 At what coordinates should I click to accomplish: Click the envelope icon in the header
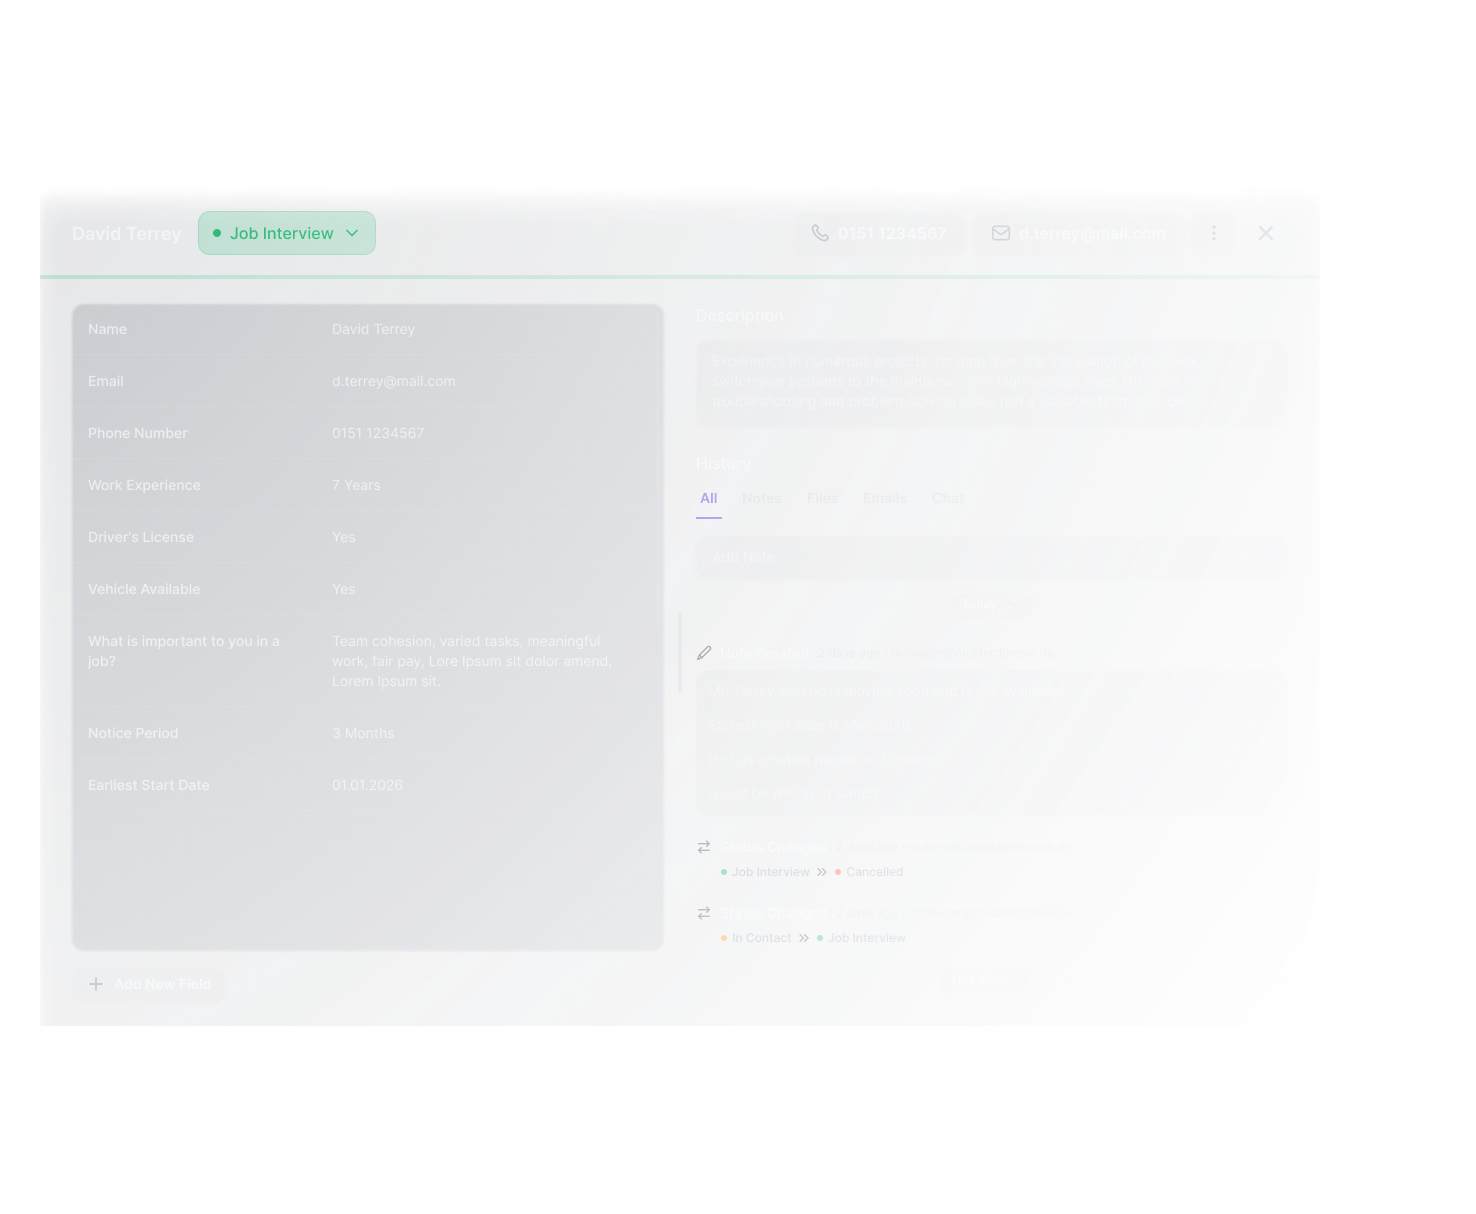[x=1000, y=233]
